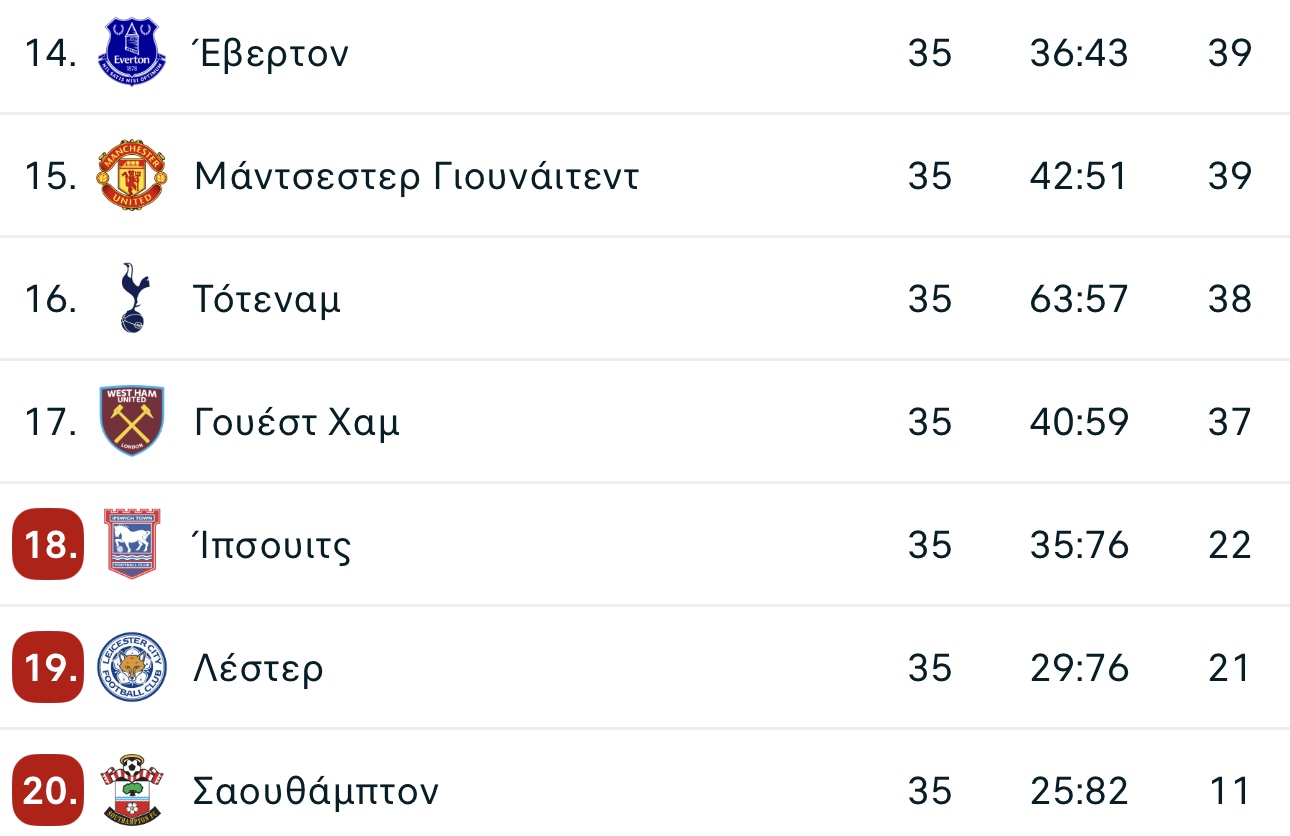The height and width of the screenshot is (836, 1290).
Task: Select the Tottenham cockerel logo
Action: coord(132,298)
